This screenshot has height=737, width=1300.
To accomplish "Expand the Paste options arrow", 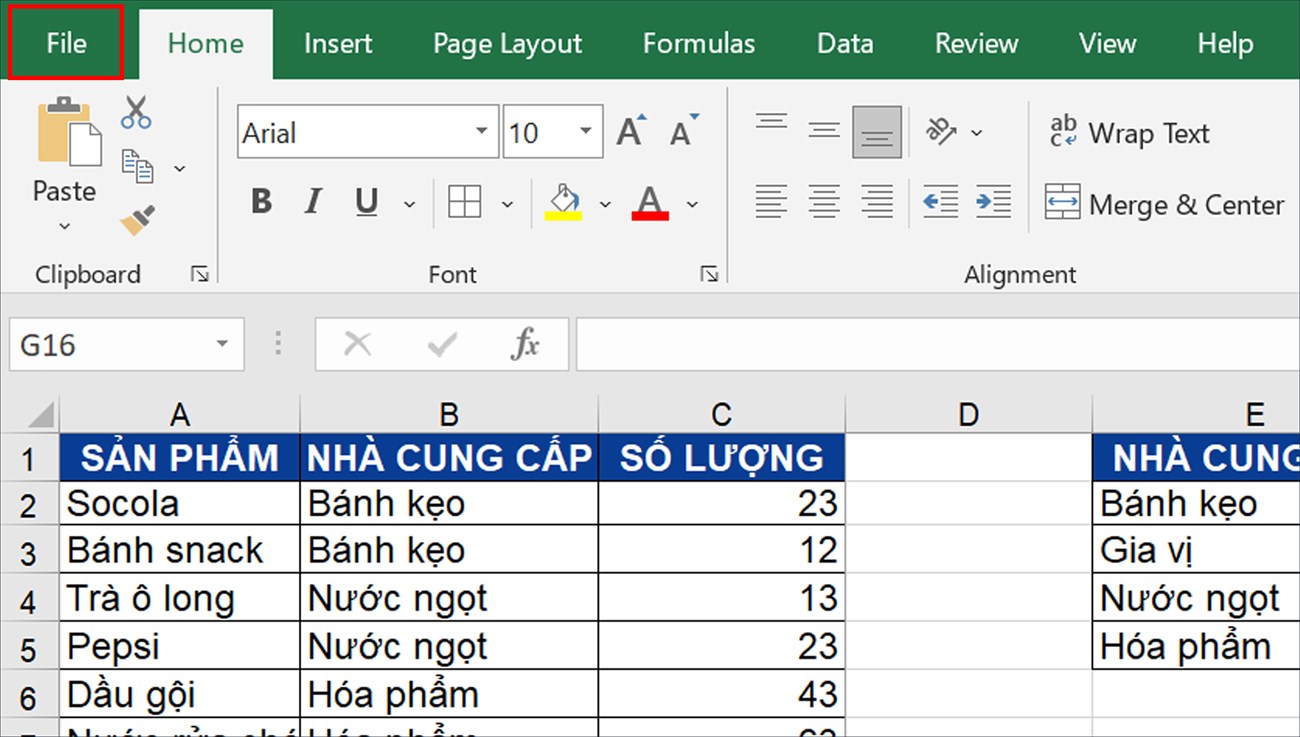I will tap(65, 227).
